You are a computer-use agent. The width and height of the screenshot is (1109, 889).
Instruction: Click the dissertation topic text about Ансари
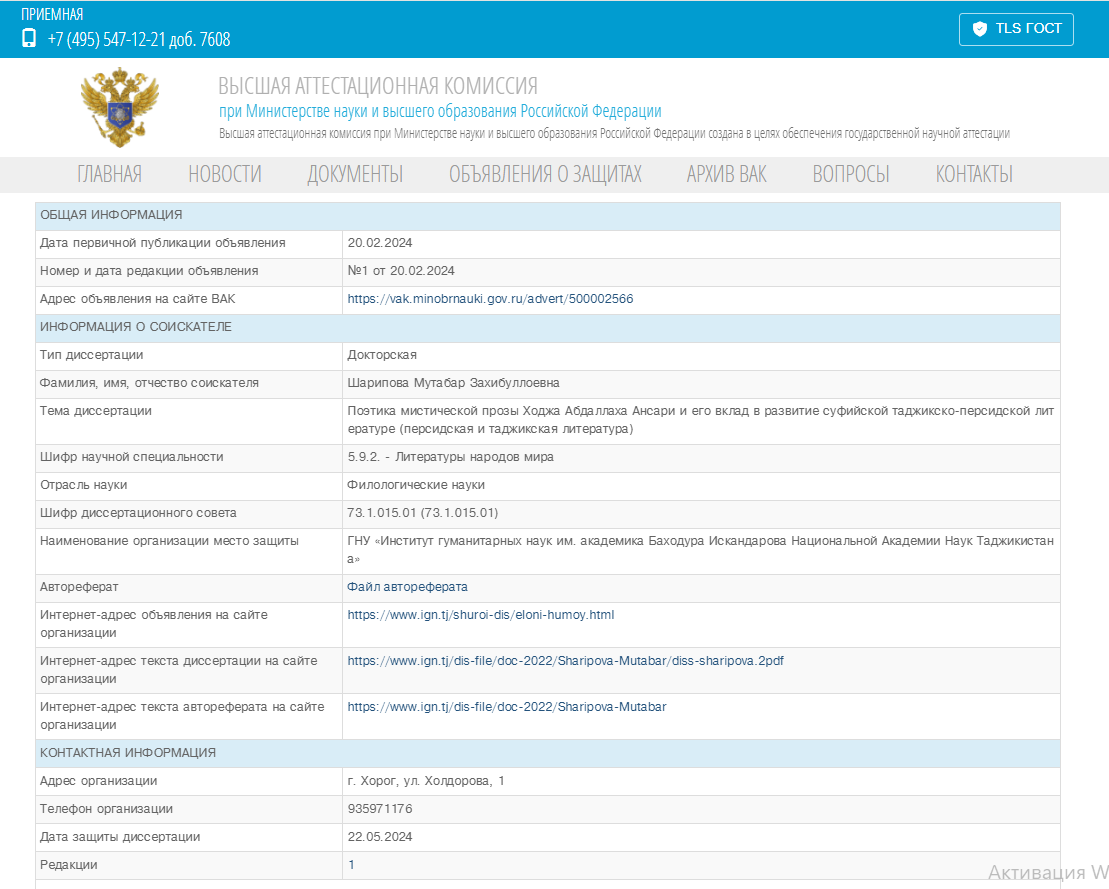tap(701, 420)
